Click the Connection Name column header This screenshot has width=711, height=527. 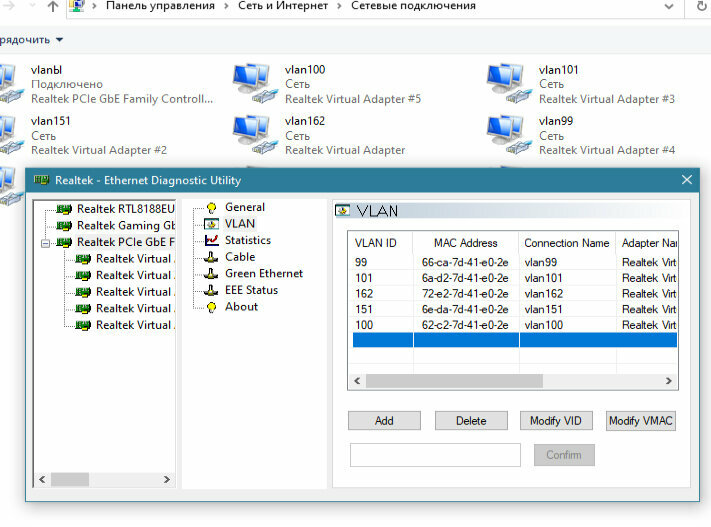(567, 243)
